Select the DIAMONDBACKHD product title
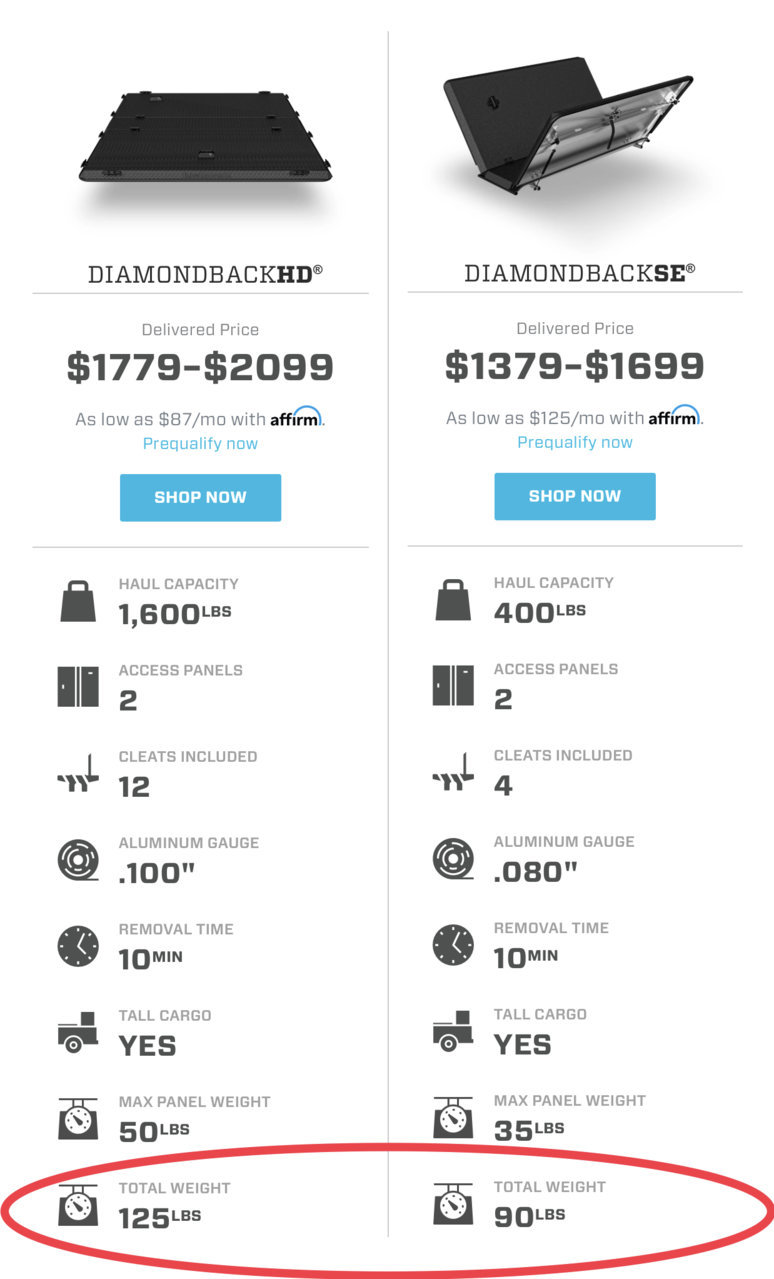The width and height of the screenshot is (774, 1279). 206,273
